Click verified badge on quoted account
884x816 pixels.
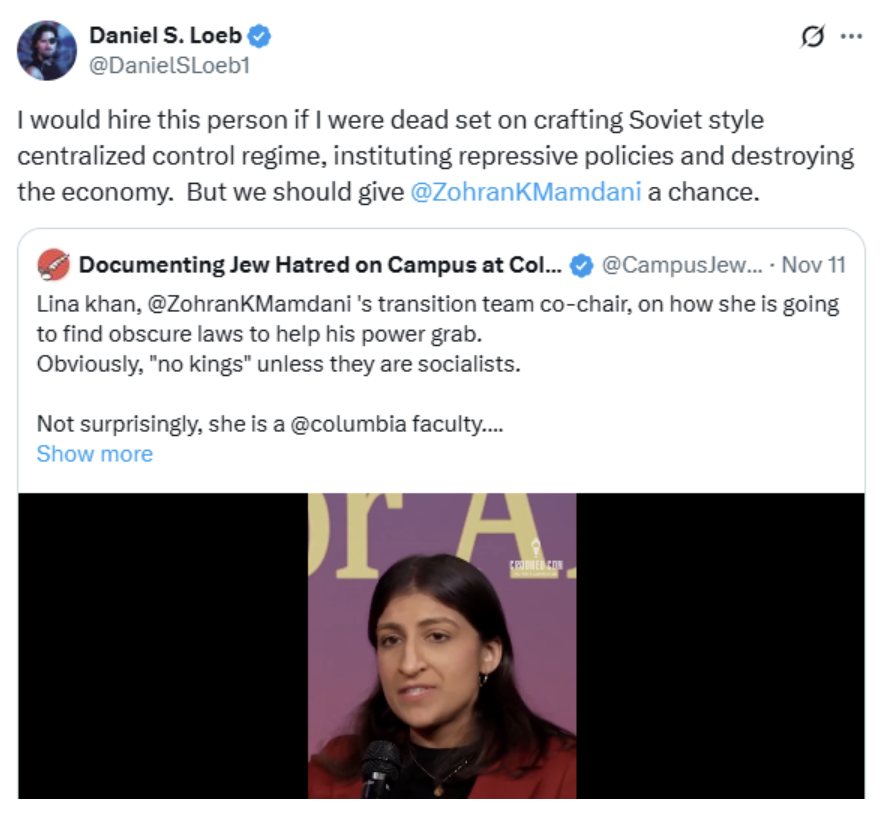[579, 266]
